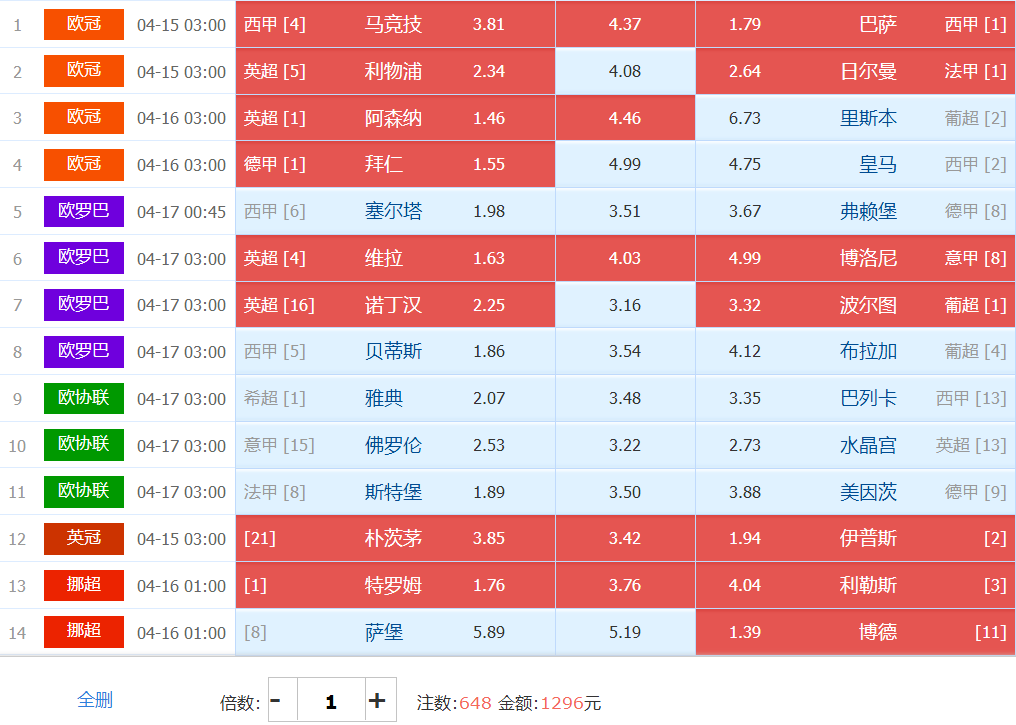Click the 欧协联 badge in the 雅典 row
This screenshot has height=725, width=1016.
(84, 398)
